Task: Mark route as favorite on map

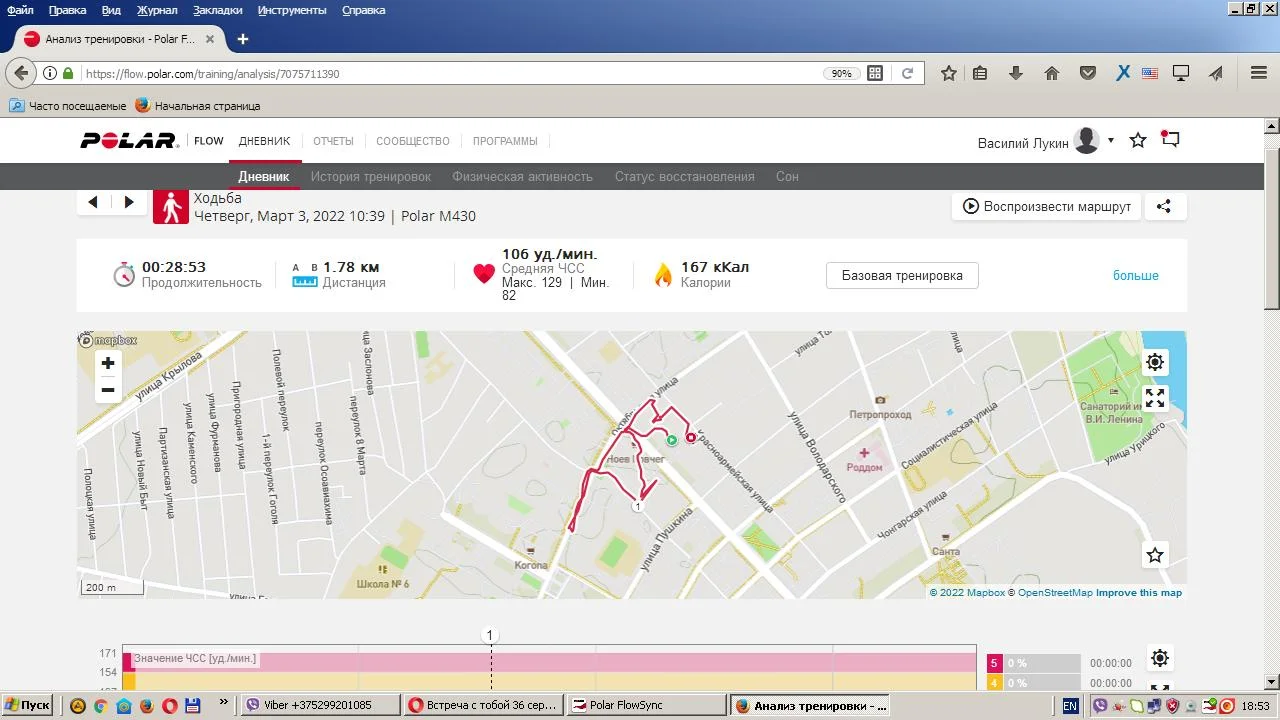Action: (1155, 554)
